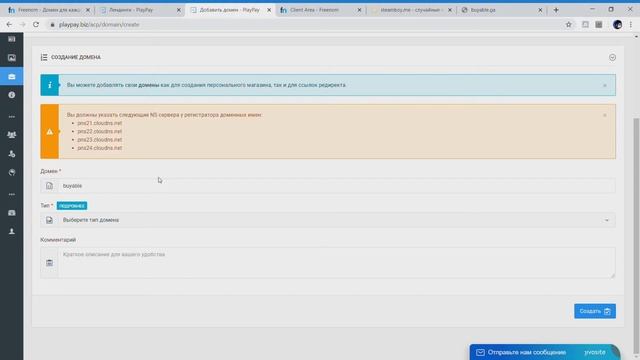The width and height of the screenshot is (640, 360).
Task: Click the pns21.cloudns.net server entry
Action: [x=100, y=123]
